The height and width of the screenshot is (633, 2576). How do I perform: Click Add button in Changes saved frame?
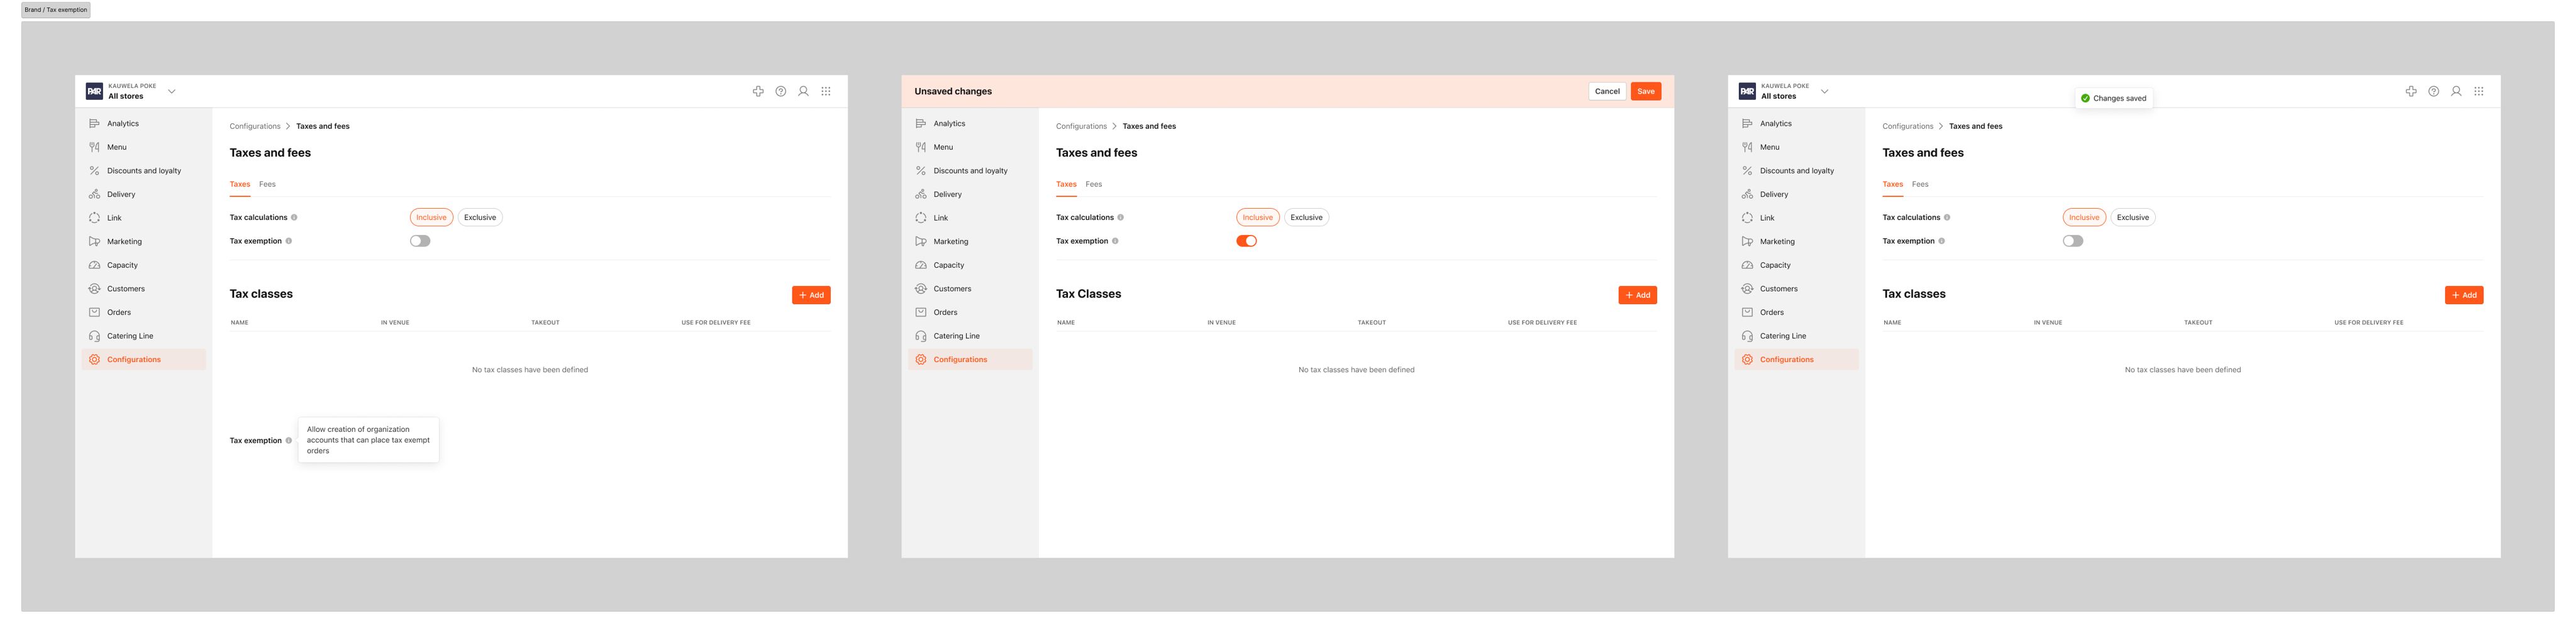click(2464, 295)
